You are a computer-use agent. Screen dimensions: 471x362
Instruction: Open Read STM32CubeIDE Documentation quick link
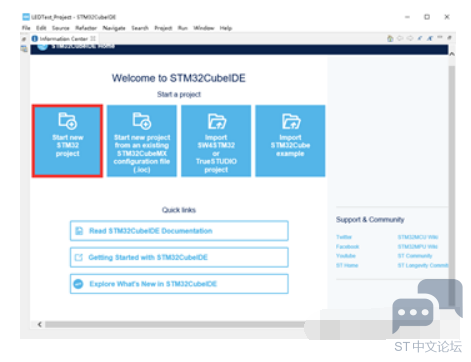179,231
